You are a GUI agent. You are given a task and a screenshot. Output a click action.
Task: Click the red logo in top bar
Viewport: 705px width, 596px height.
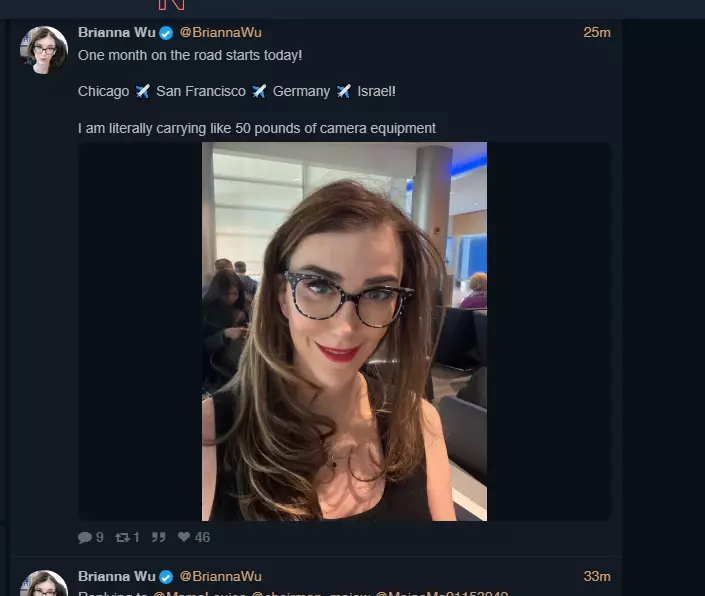coord(171,5)
